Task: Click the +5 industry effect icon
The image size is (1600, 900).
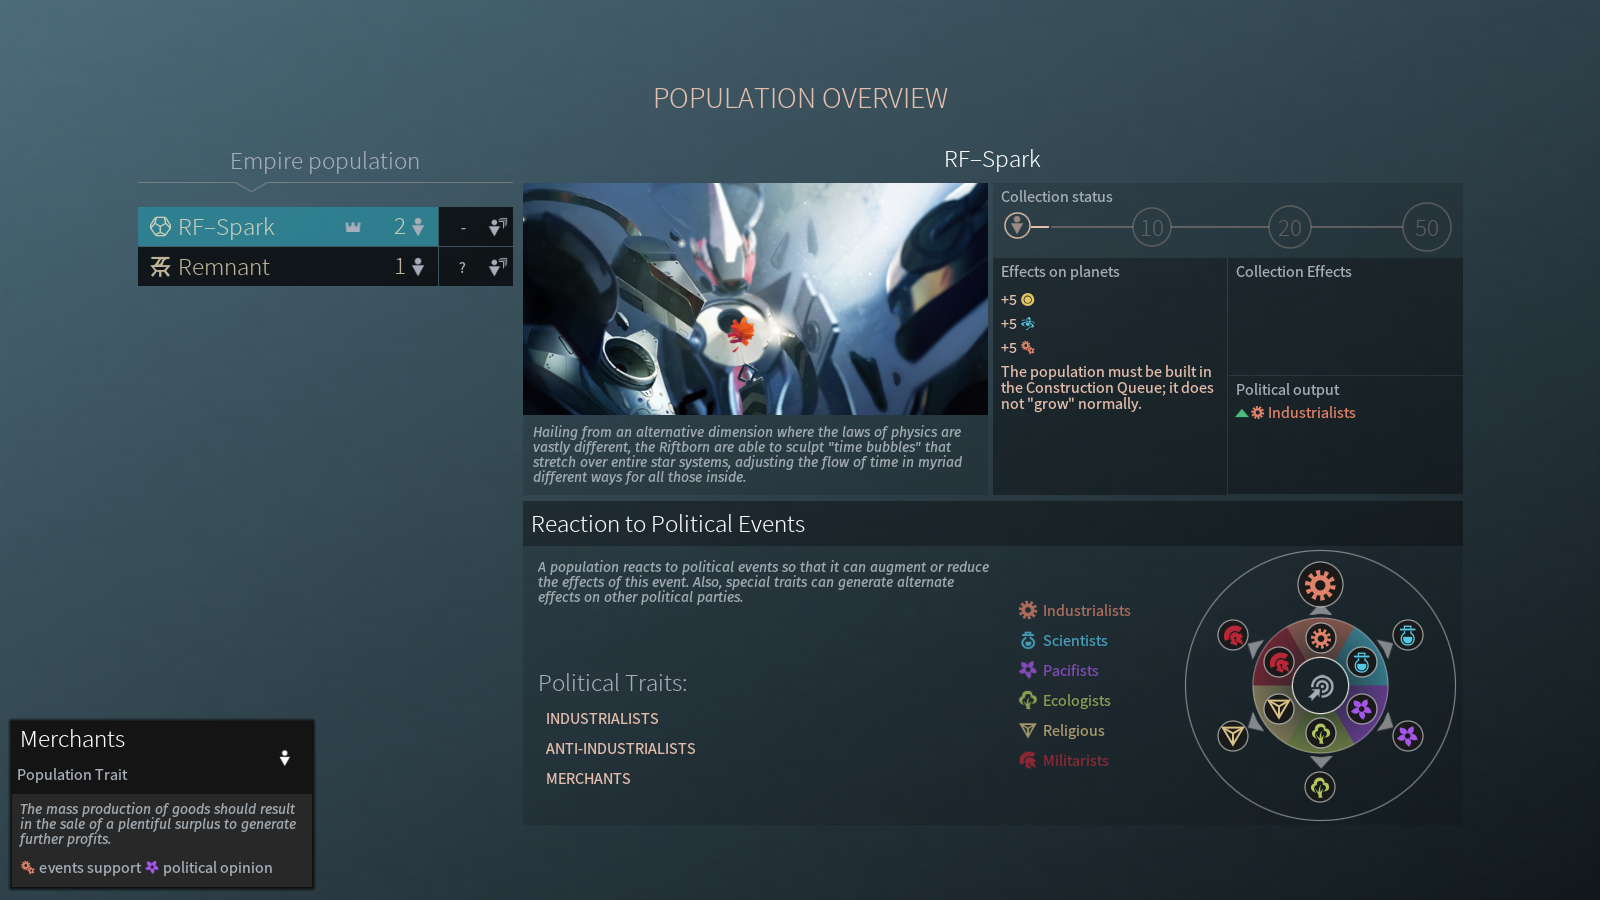Action: [x=1027, y=348]
